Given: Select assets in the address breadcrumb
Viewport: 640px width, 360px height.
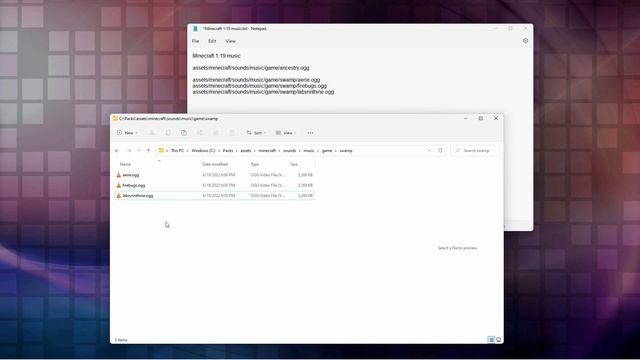Looking at the screenshot, I should pyautogui.click(x=246, y=151).
